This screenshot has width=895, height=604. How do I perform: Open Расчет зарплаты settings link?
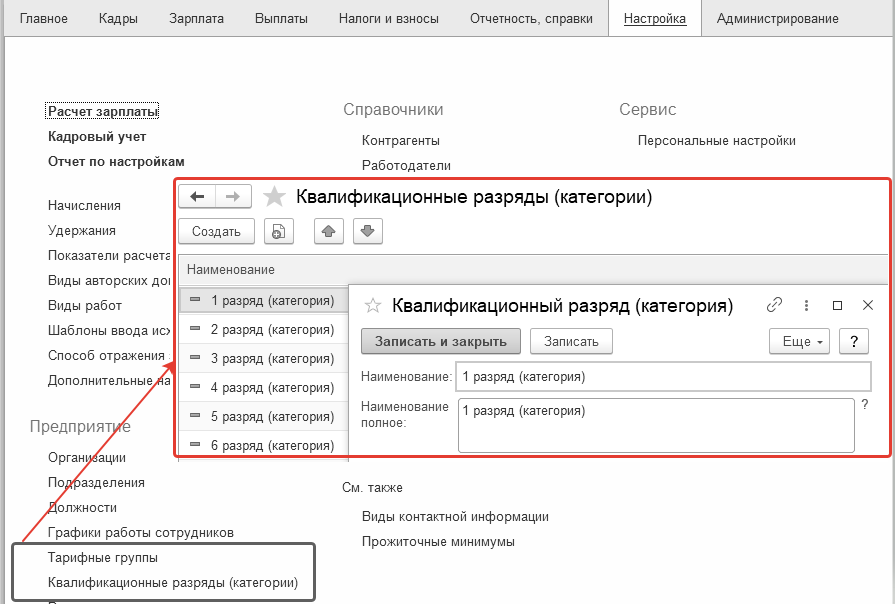point(103,111)
